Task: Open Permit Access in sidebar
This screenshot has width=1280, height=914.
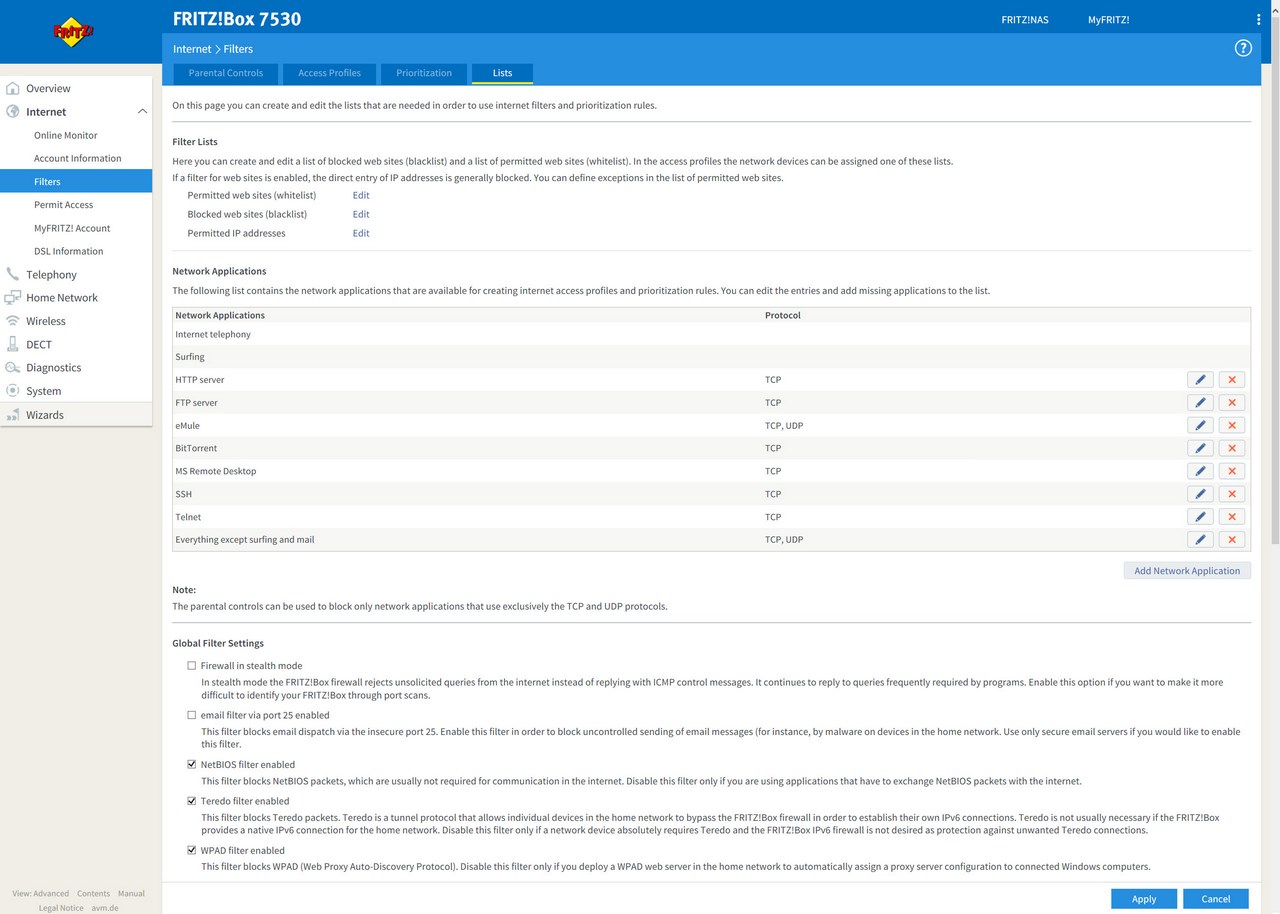Action: 63,204
